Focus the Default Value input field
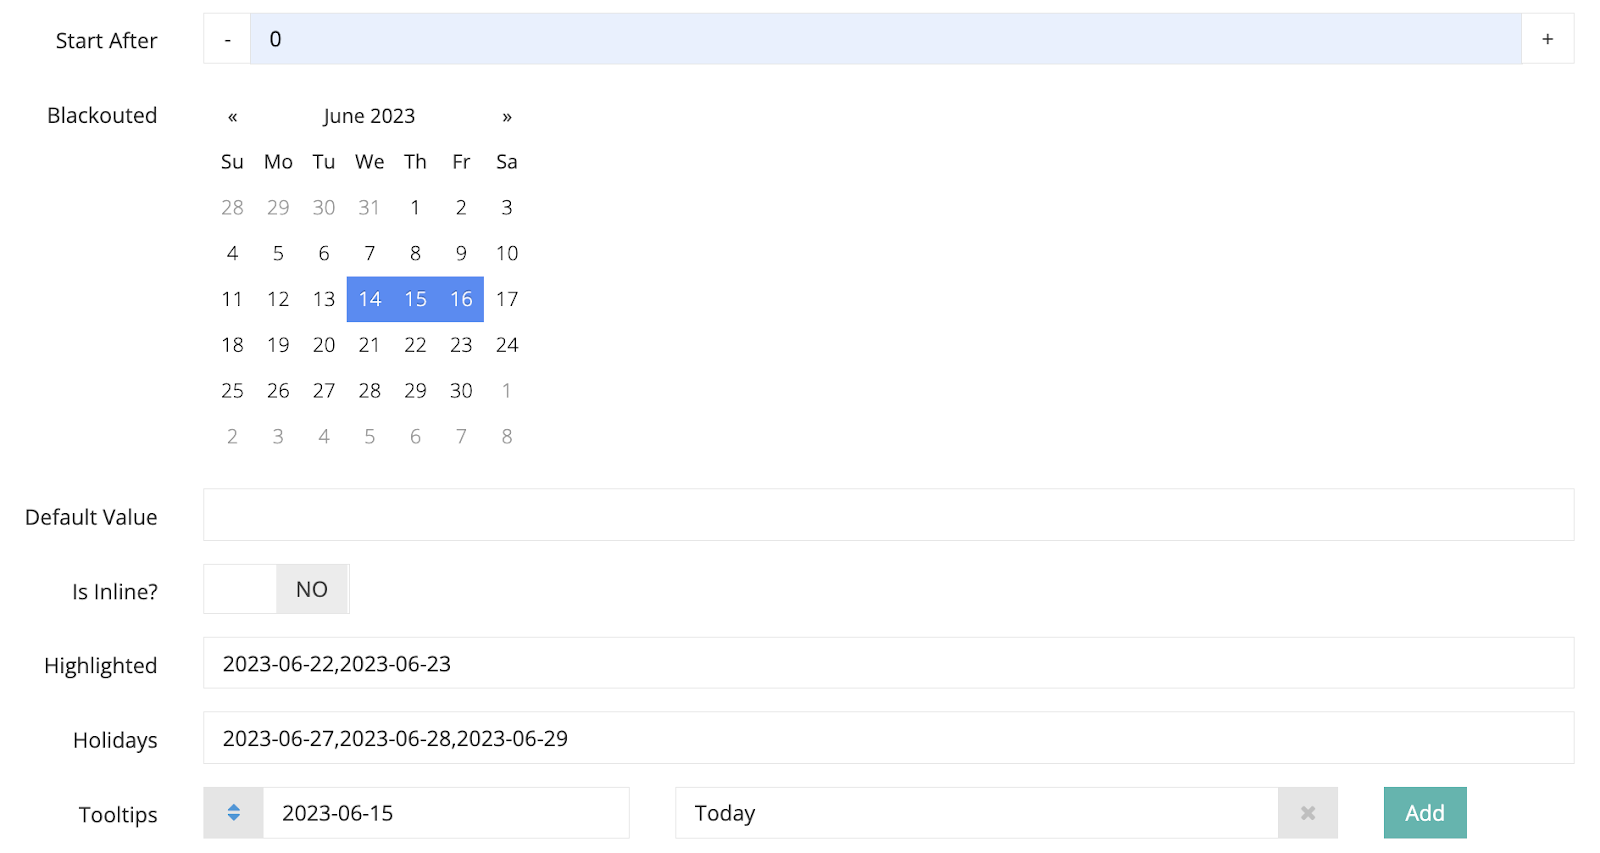 (x=889, y=515)
